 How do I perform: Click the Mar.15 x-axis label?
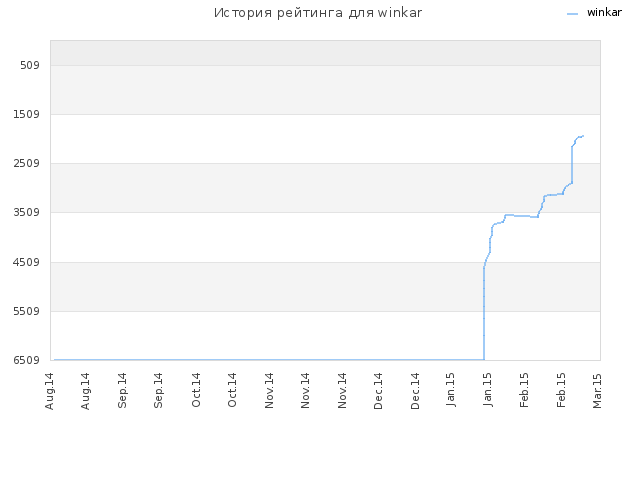[x=597, y=391]
